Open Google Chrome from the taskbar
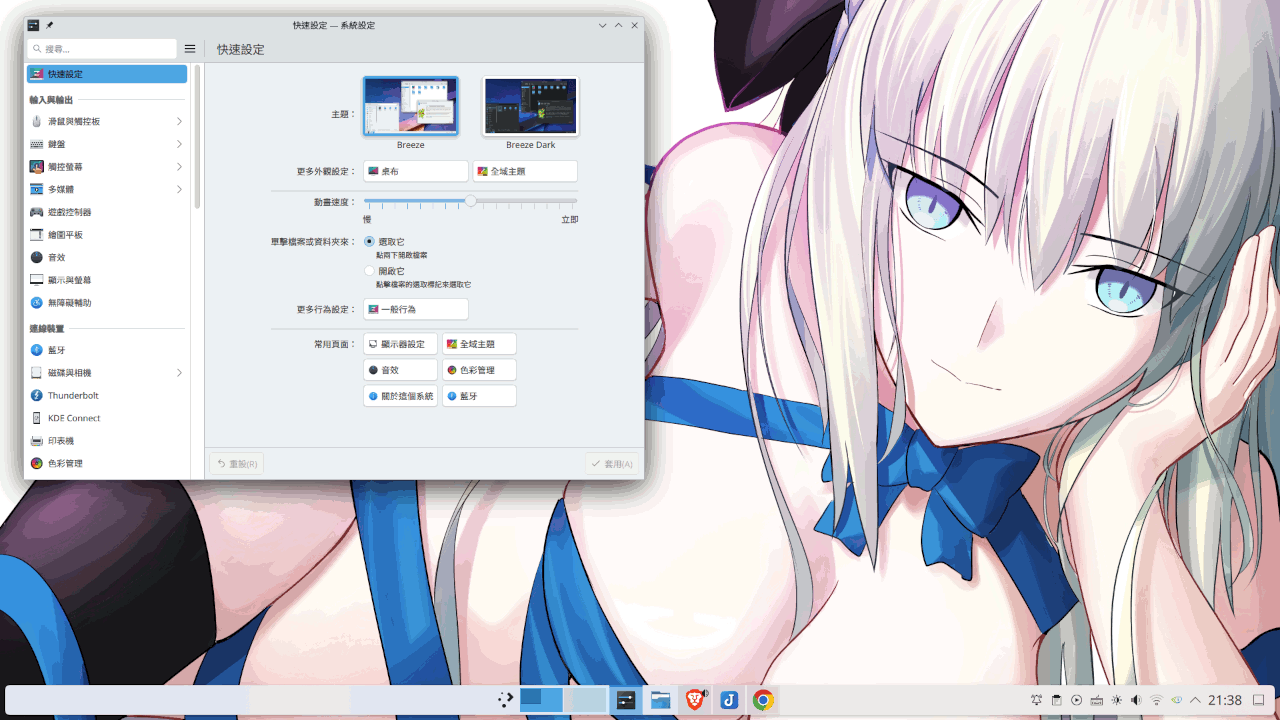This screenshot has width=1280, height=720. pyautogui.click(x=763, y=700)
